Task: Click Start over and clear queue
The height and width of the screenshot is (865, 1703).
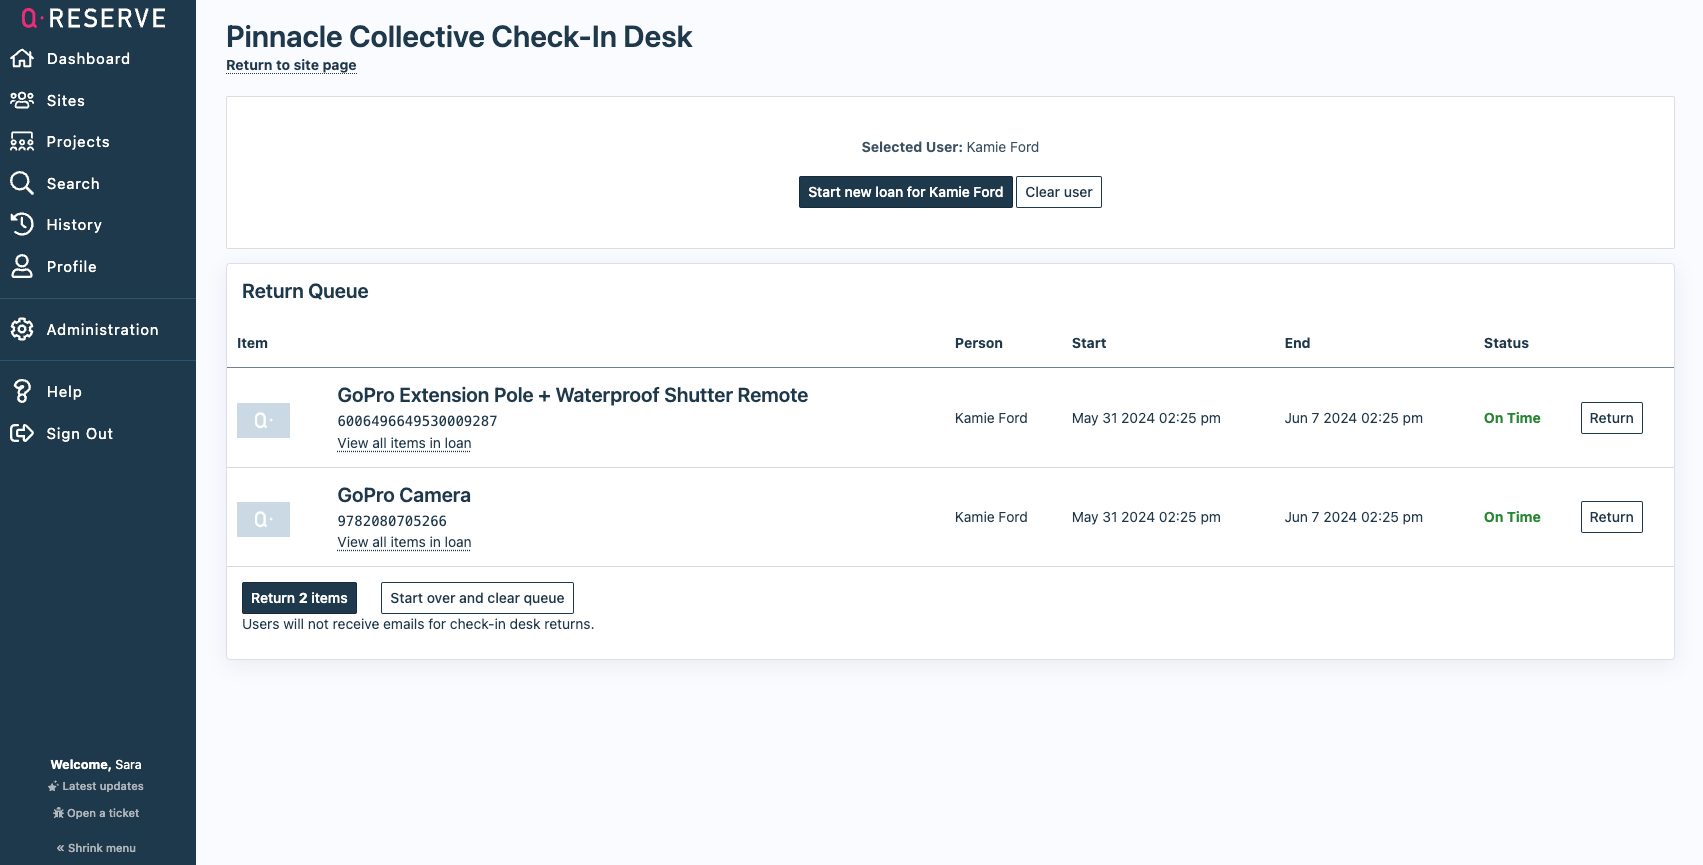Action: coord(477,598)
